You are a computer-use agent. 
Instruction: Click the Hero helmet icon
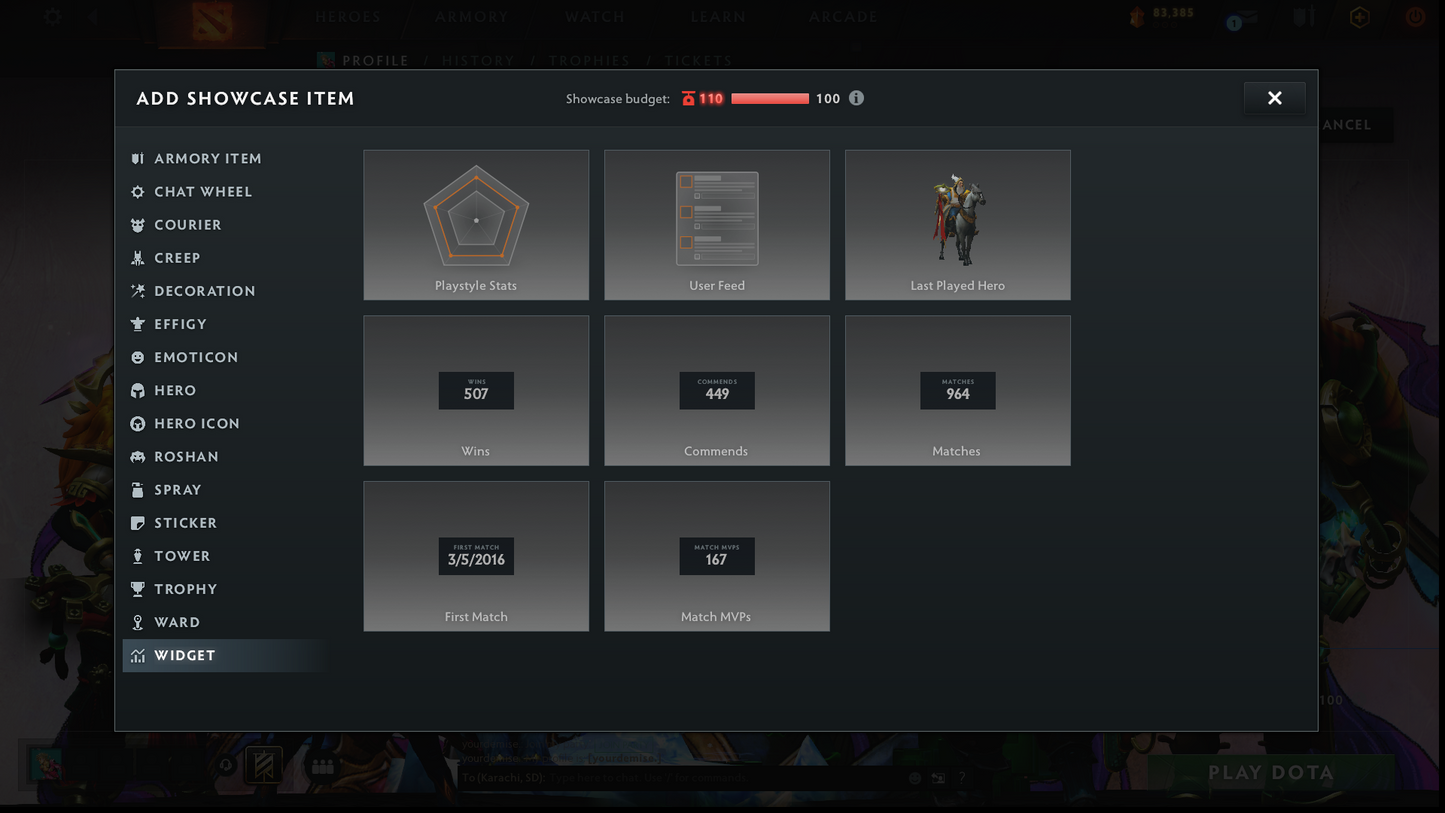138,390
